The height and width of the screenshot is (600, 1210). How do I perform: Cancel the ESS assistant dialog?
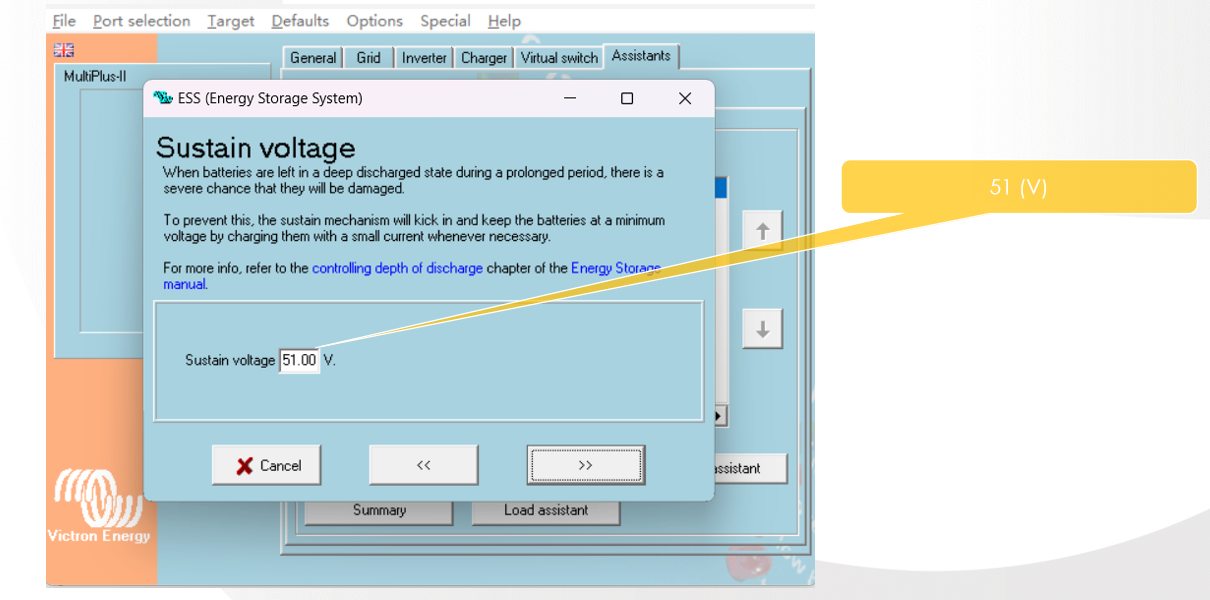(267, 465)
